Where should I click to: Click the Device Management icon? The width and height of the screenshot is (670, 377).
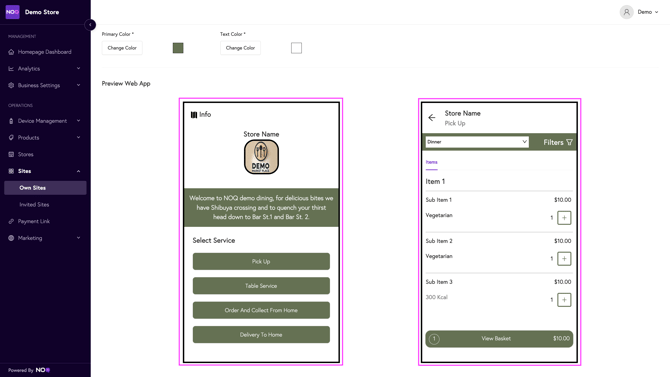click(11, 121)
